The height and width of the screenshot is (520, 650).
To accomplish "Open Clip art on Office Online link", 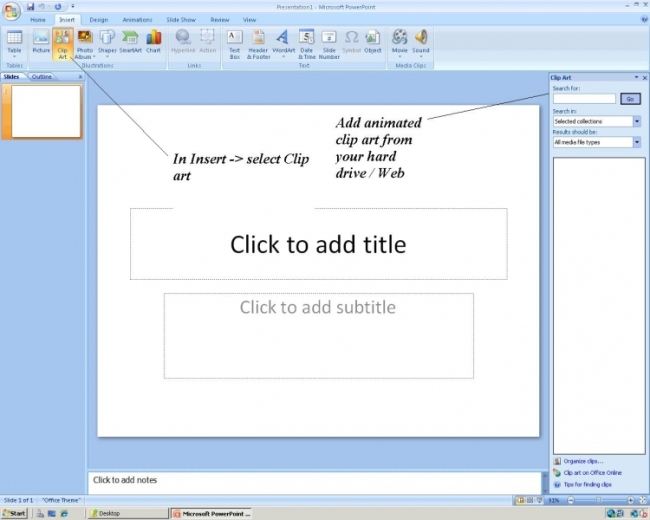I will [592, 473].
